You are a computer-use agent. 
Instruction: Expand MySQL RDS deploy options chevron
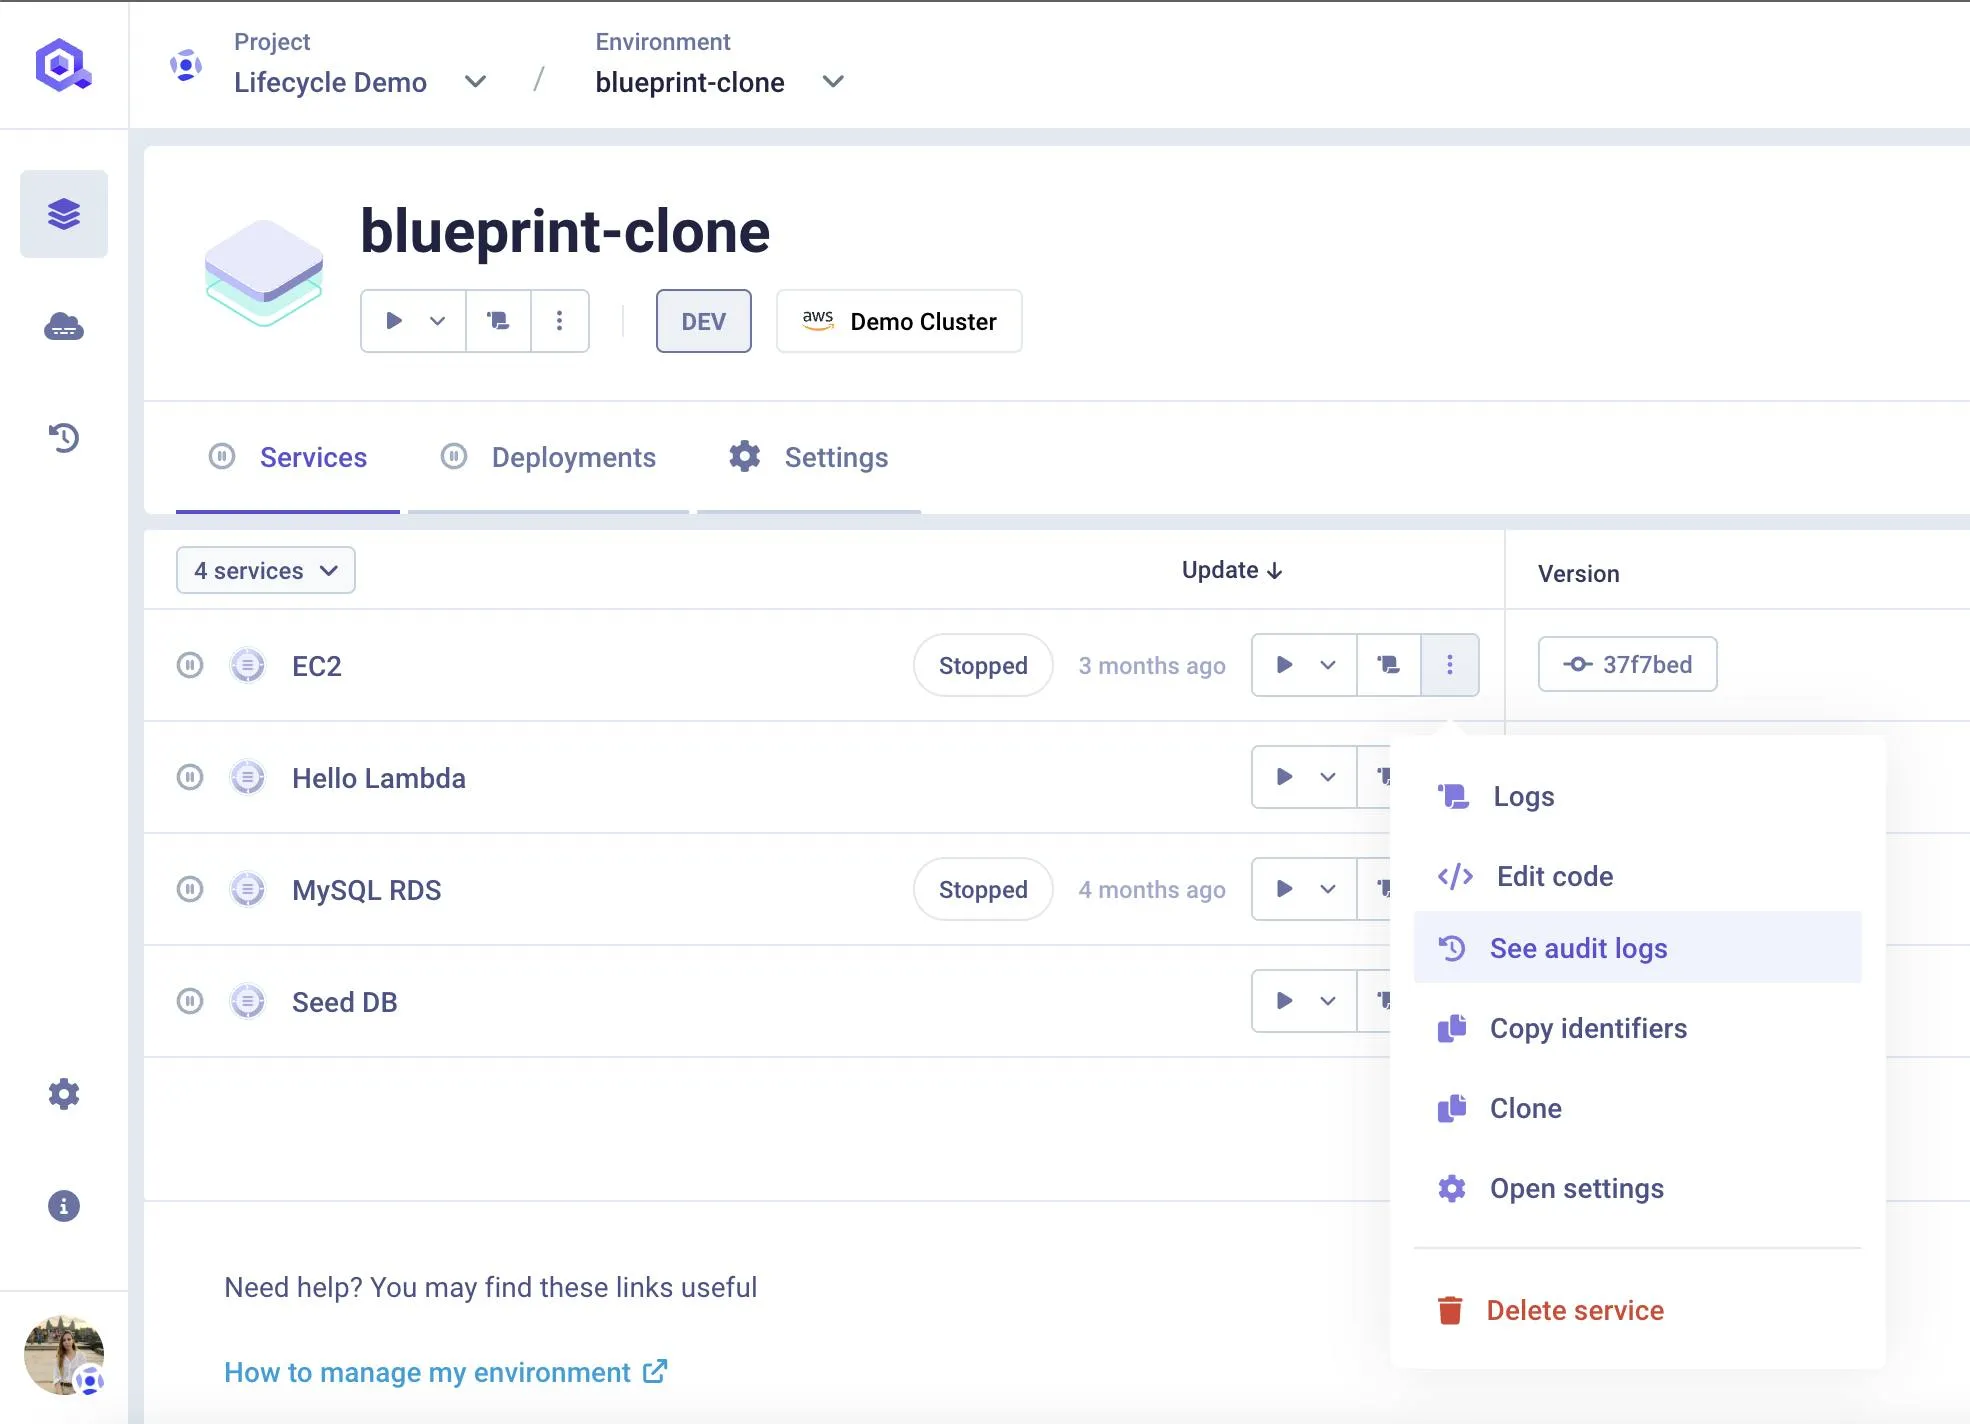pyautogui.click(x=1328, y=889)
